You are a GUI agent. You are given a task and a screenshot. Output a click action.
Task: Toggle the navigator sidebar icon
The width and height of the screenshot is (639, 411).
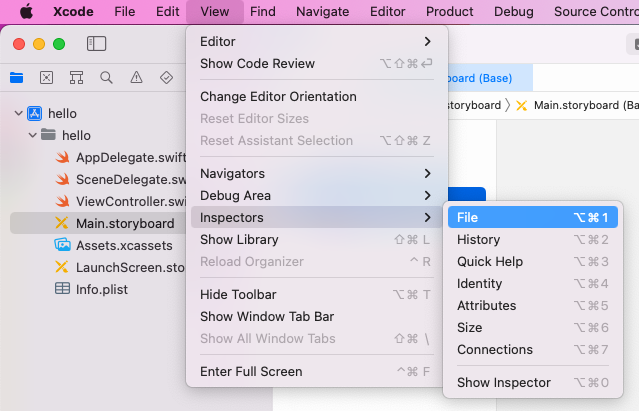97,44
